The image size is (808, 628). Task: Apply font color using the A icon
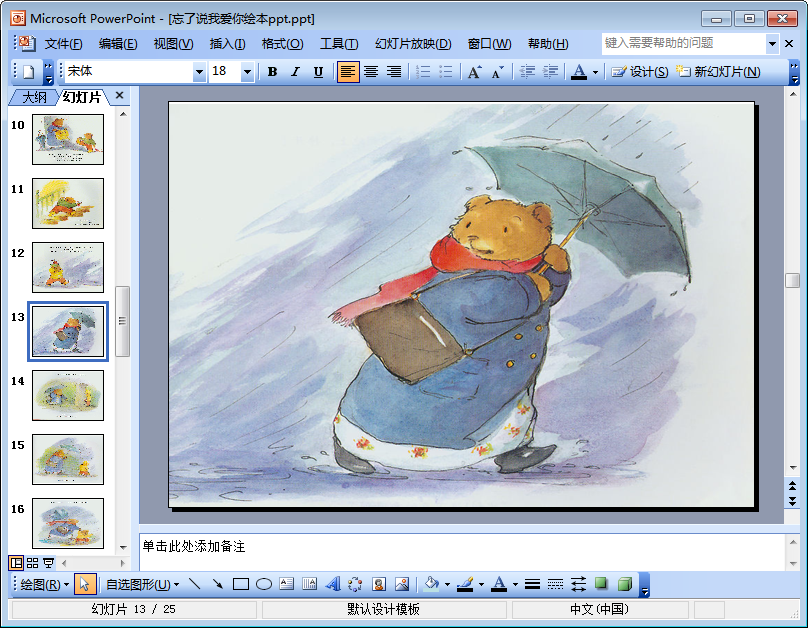coord(579,72)
